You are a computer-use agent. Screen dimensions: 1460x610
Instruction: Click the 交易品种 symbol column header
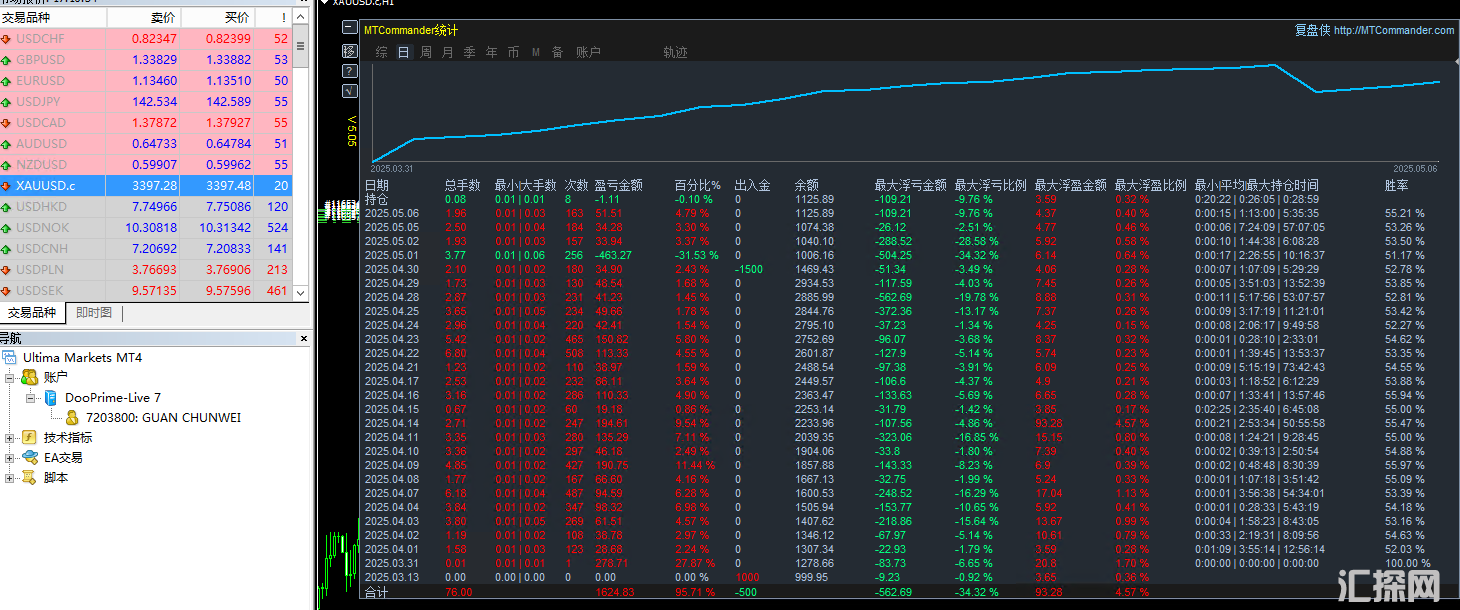[x=53, y=18]
